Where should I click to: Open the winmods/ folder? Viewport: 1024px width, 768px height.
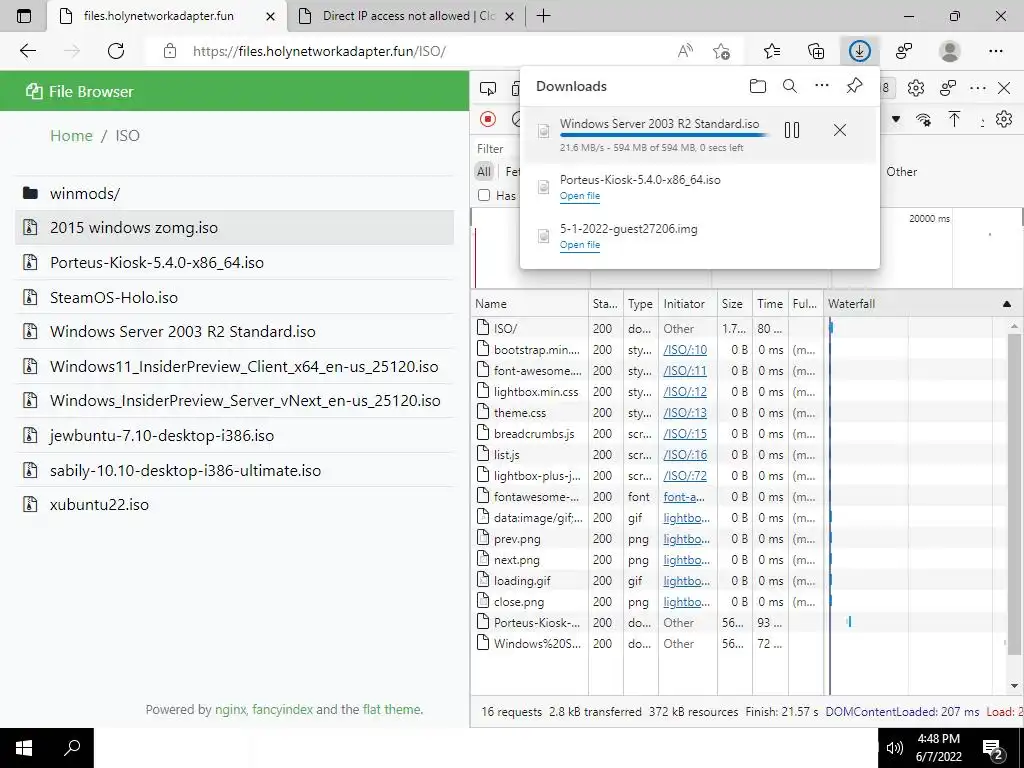pyautogui.click(x=85, y=193)
